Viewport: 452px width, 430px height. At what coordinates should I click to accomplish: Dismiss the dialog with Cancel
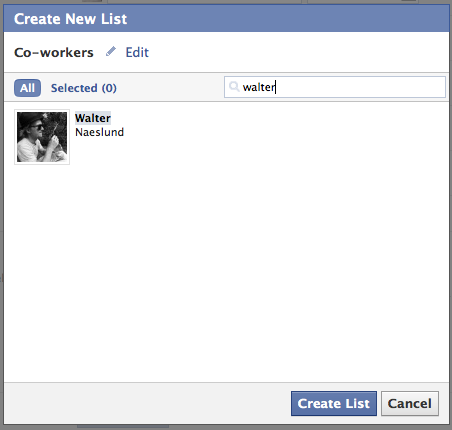pyautogui.click(x=410, y=403)
